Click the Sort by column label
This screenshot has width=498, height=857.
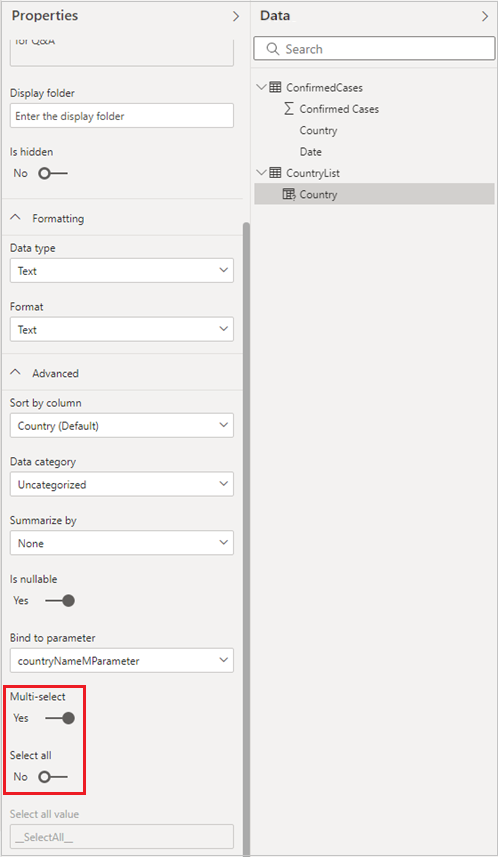[45, 403]
